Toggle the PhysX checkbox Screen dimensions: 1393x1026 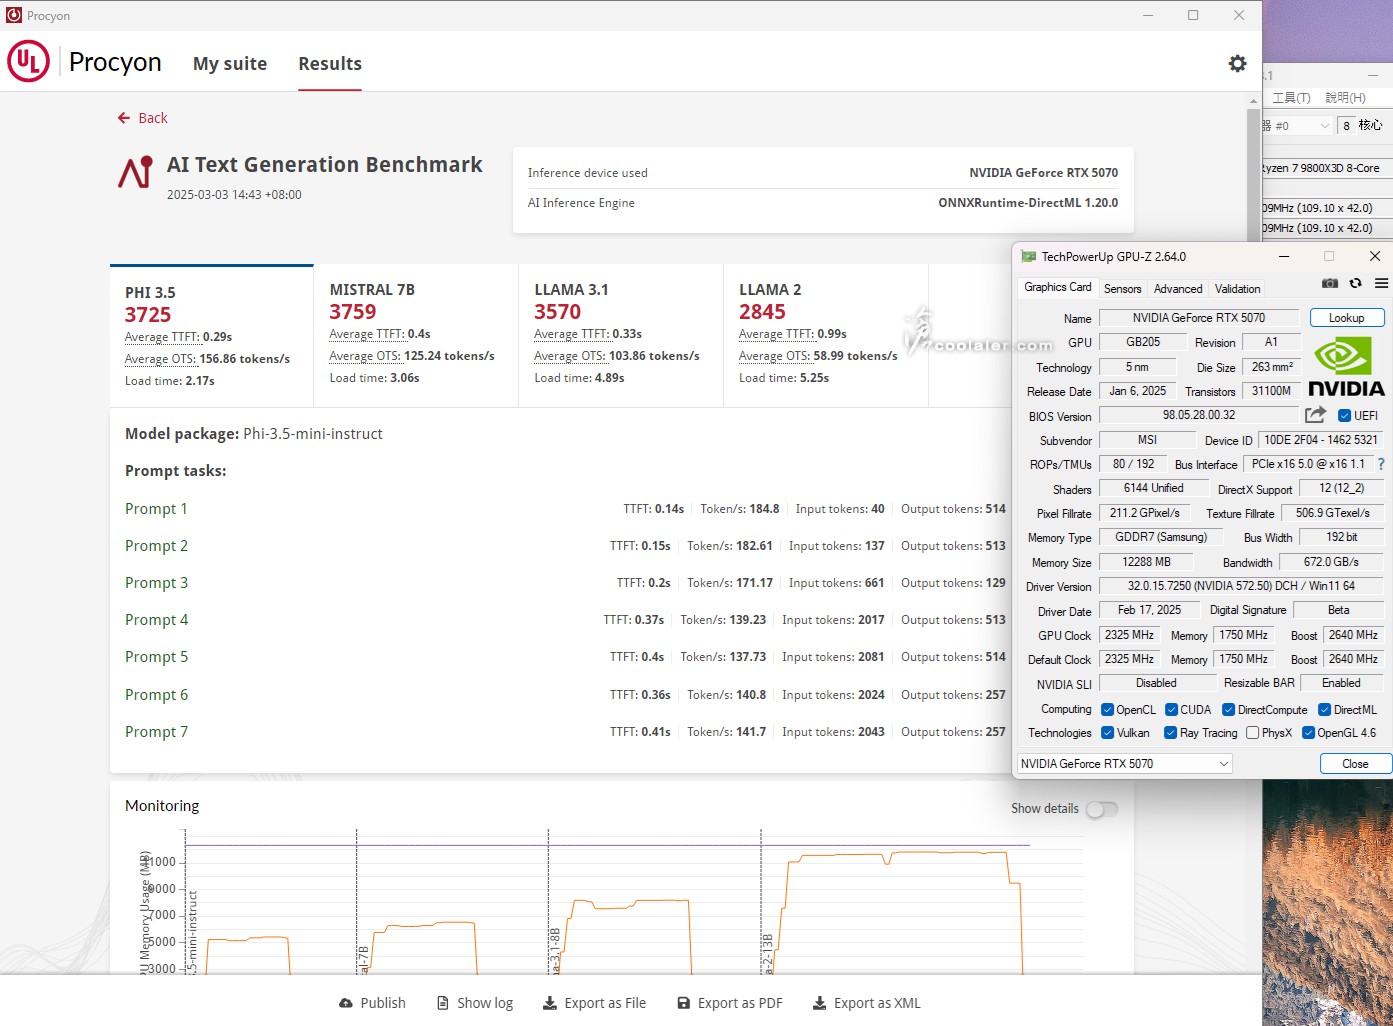point(1252,733)
